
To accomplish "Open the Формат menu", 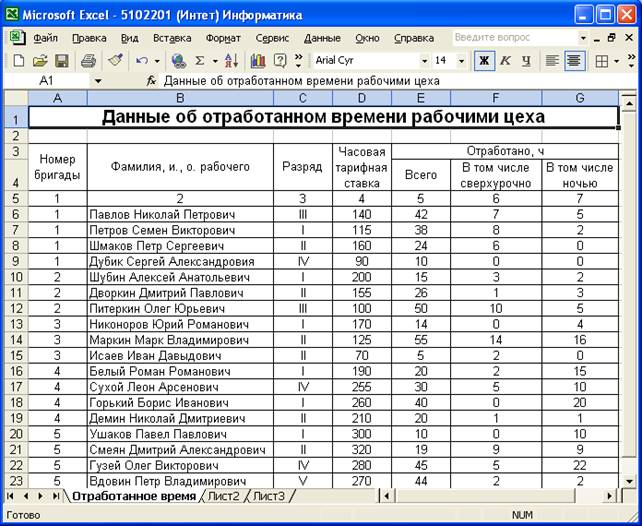I will click(x=222, y=37).
